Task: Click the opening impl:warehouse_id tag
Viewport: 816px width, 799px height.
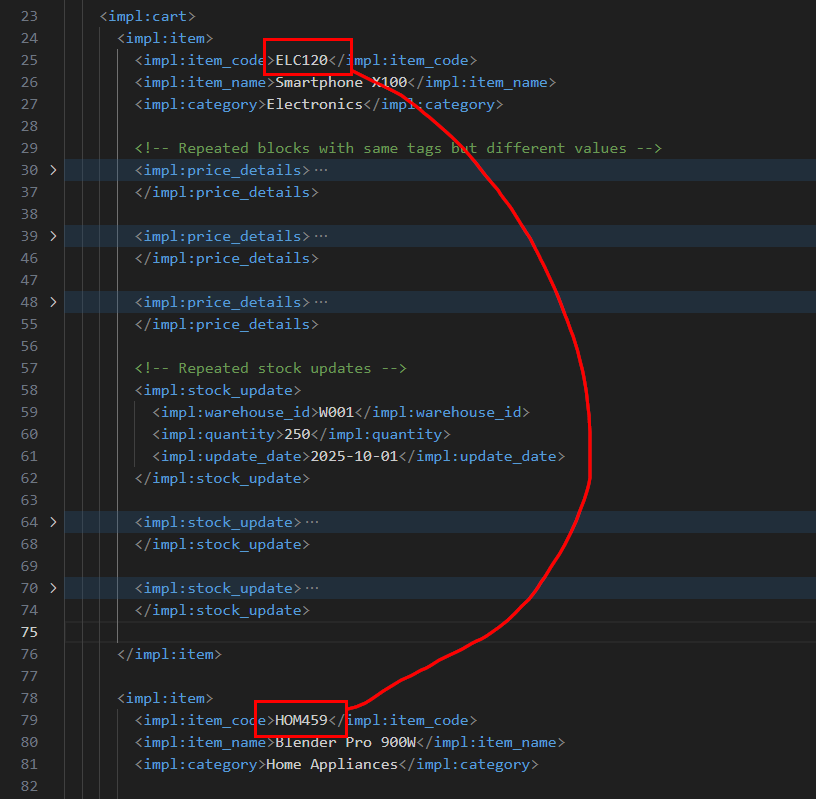Action: (236, 412)
